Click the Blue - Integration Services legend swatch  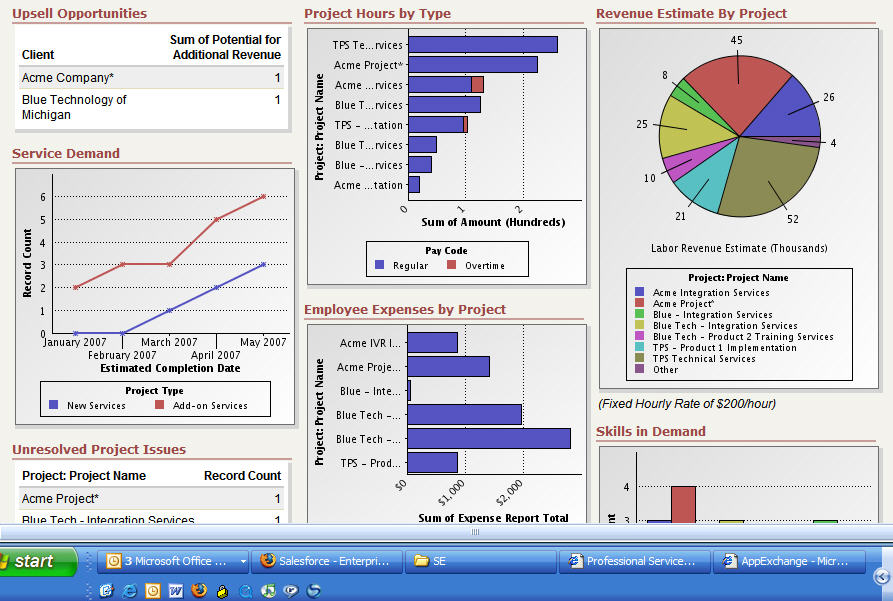point(640,314)
